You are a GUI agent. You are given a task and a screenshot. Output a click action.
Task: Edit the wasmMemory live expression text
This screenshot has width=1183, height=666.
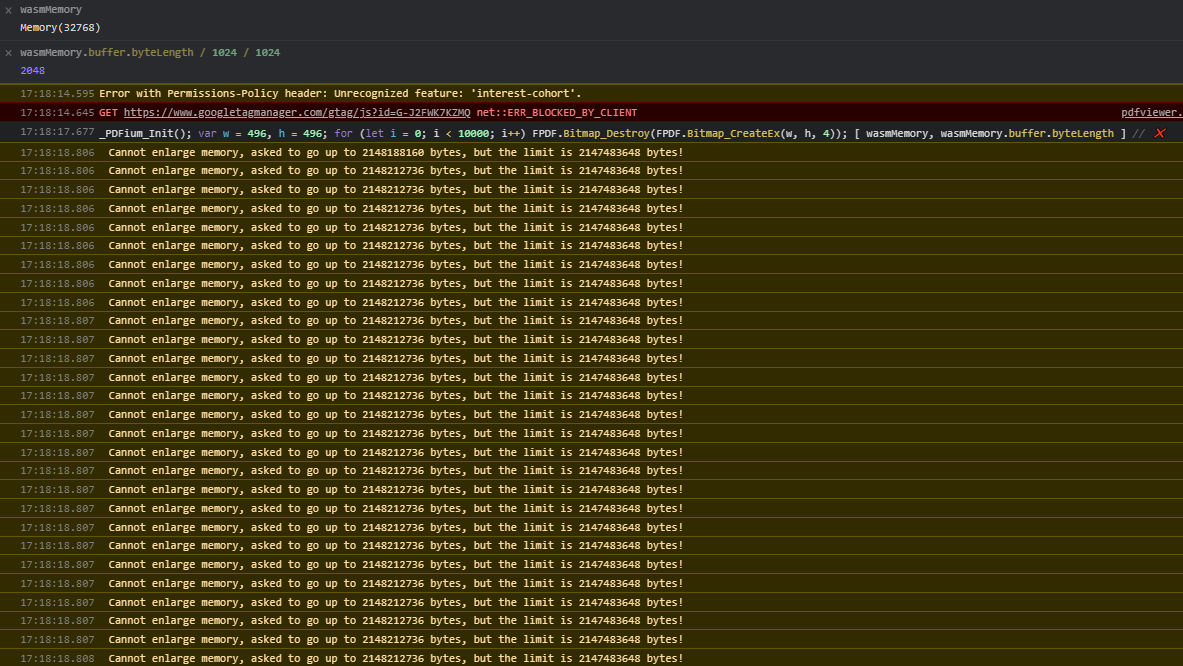tap(51, 10)
